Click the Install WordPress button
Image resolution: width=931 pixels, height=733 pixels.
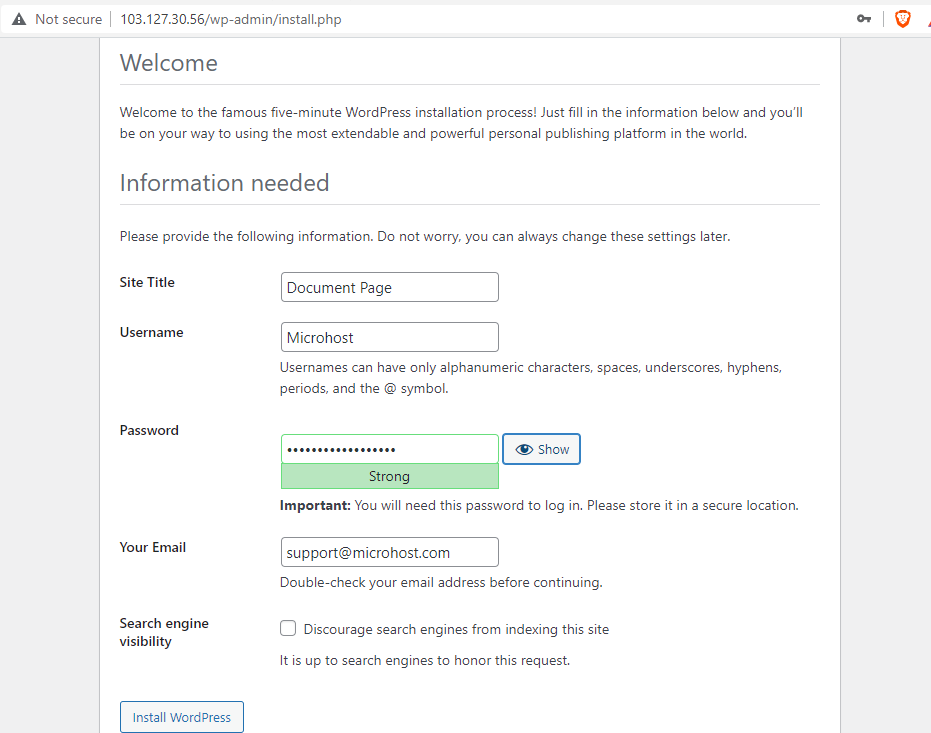(x=182, y=717)
